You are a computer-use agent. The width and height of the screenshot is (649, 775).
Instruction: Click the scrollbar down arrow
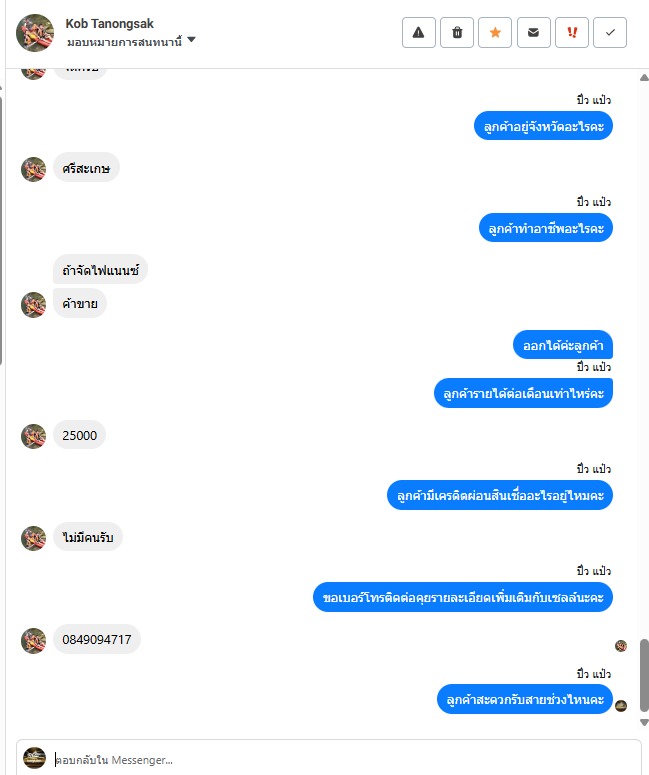(644, 723)
